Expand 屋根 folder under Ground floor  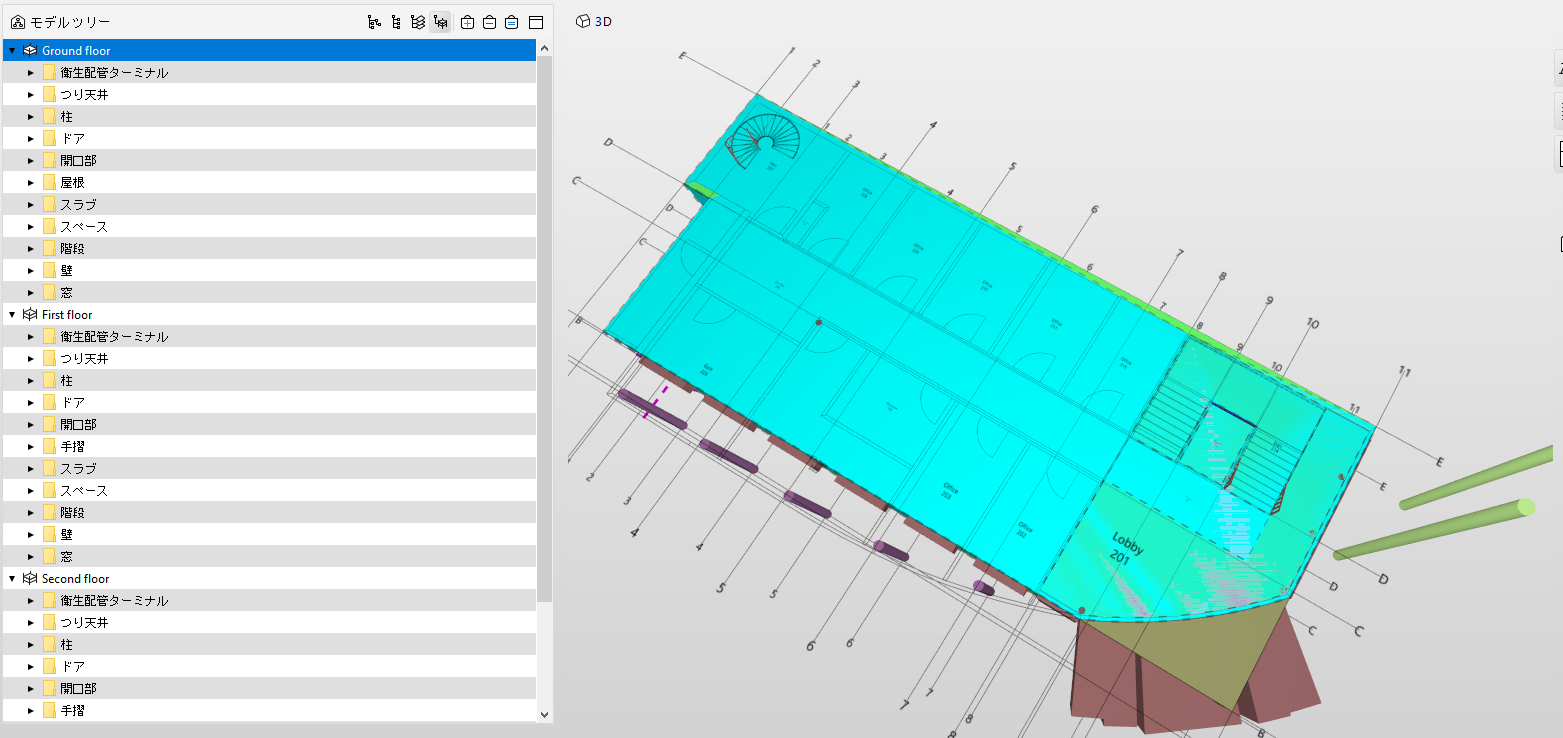31,183
